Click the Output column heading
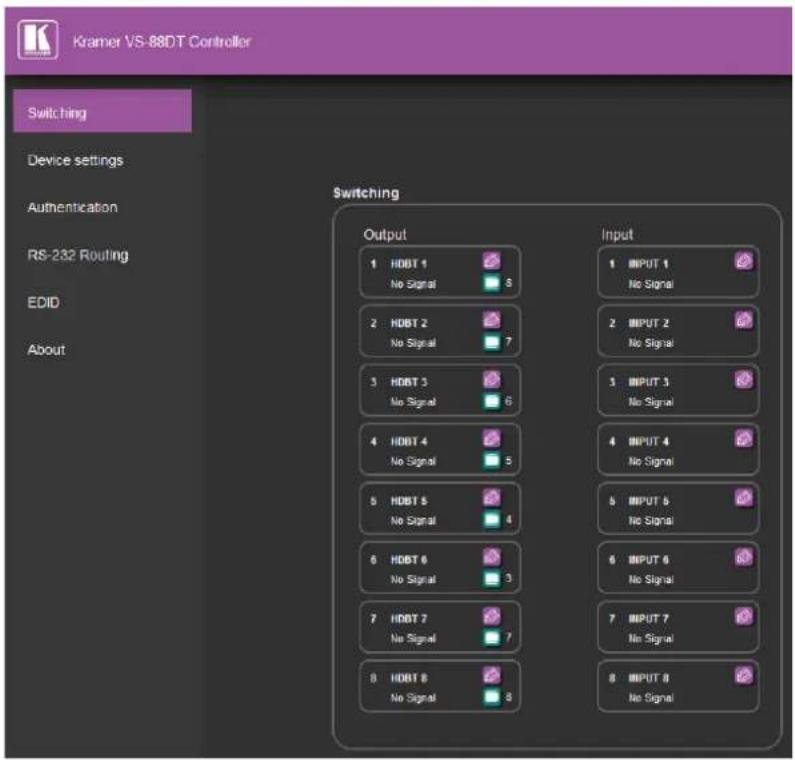Viewport: 795px width, 760px height. [x=385, y=235]
